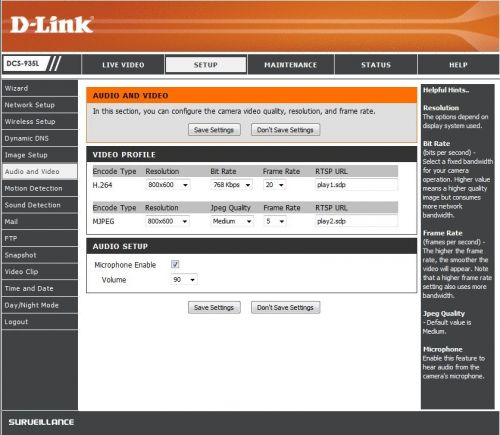Click Logout in sidebar
The image size is (500, 435).
[x=40, y=322]
